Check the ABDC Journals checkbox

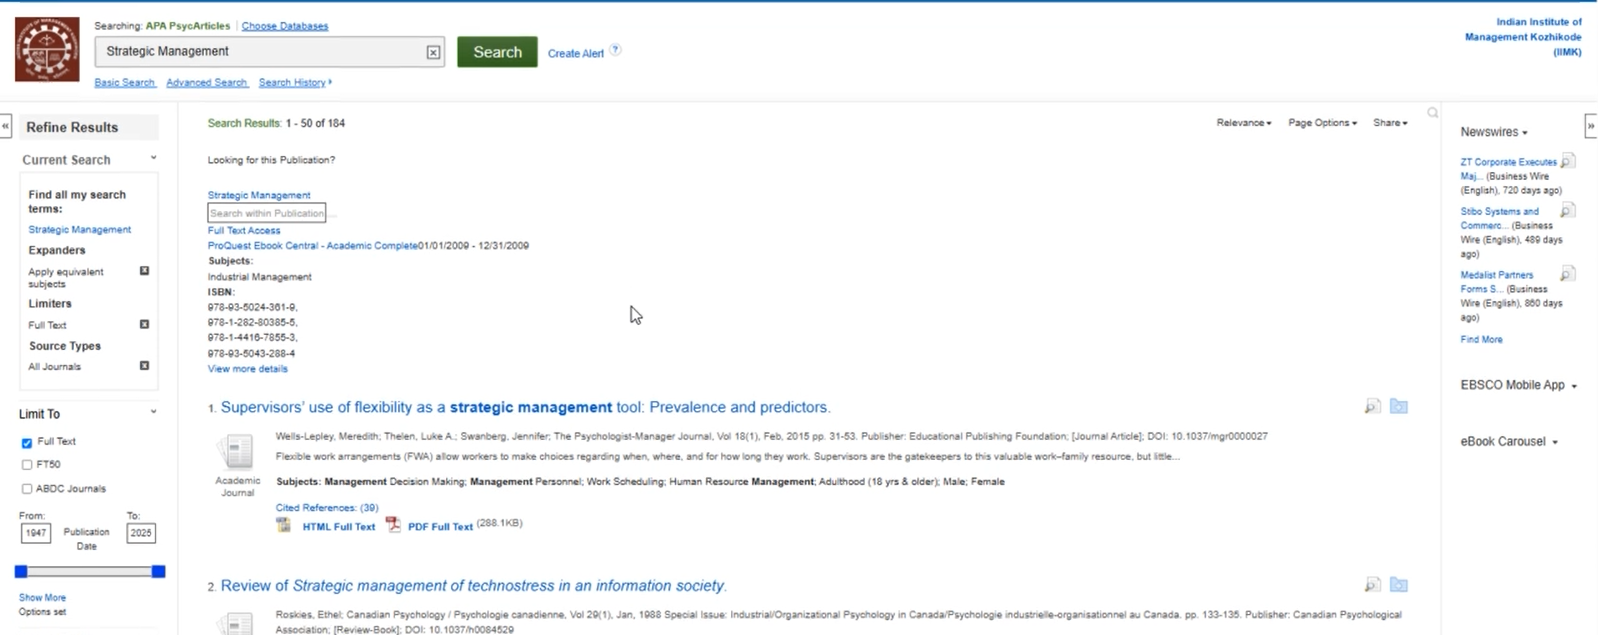click(27, 489)
